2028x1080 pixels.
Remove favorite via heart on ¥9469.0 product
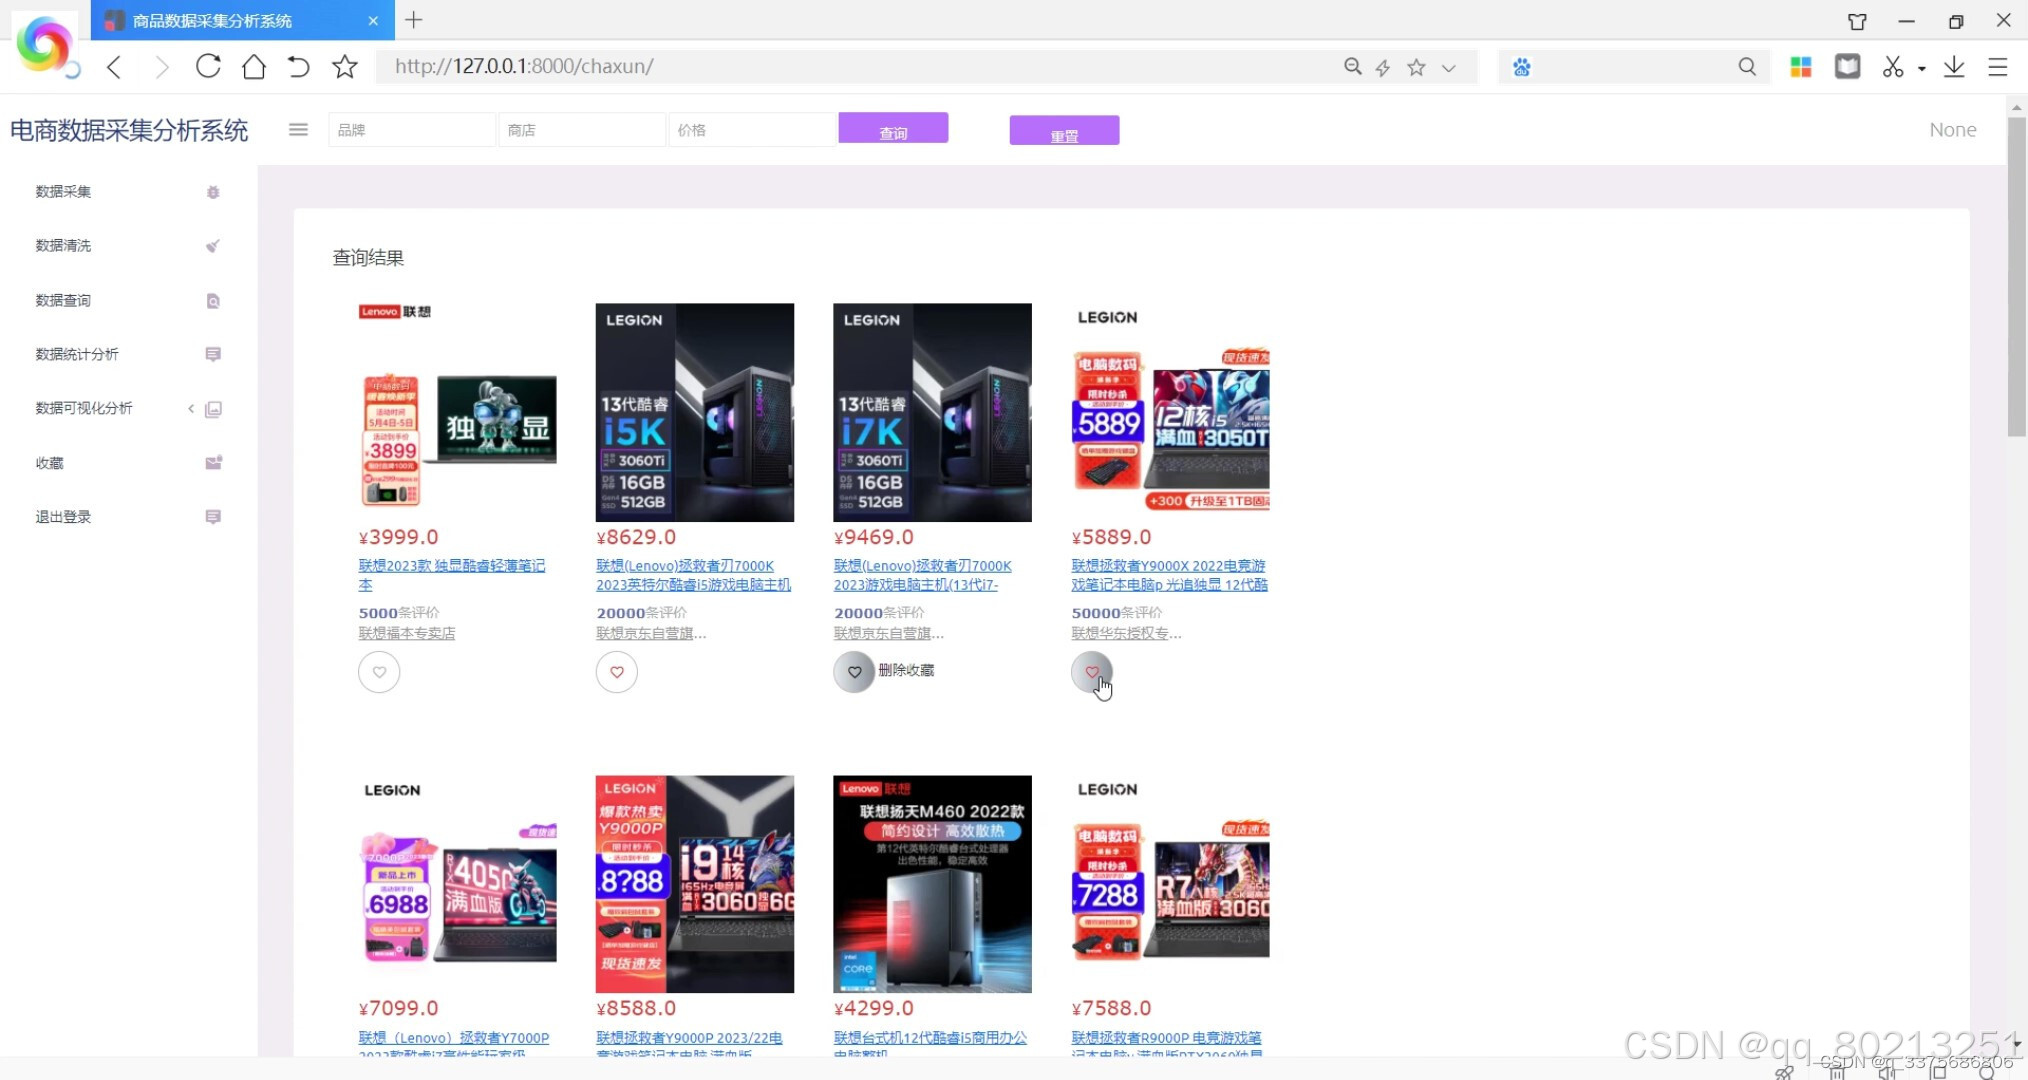854,672
